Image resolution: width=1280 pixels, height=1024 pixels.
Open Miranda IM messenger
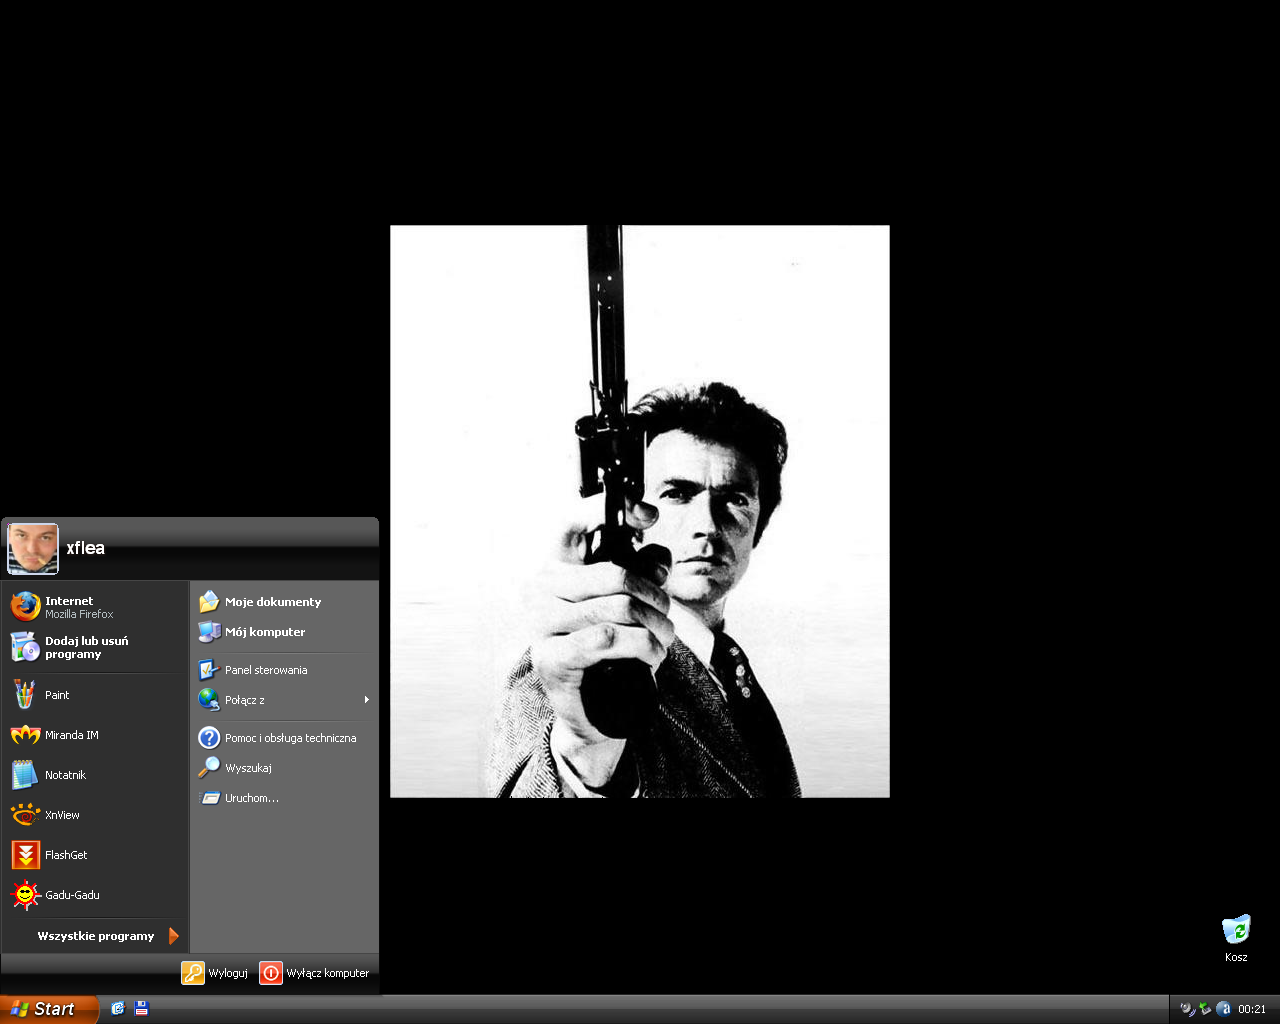tap(70, 735)
